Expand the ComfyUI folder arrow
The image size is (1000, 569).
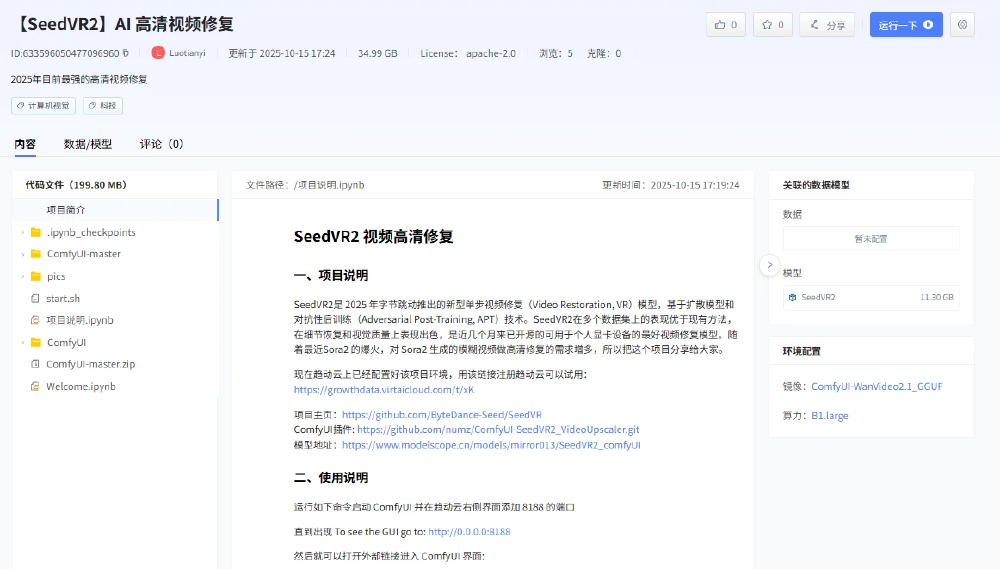click(x=23, y=343)
